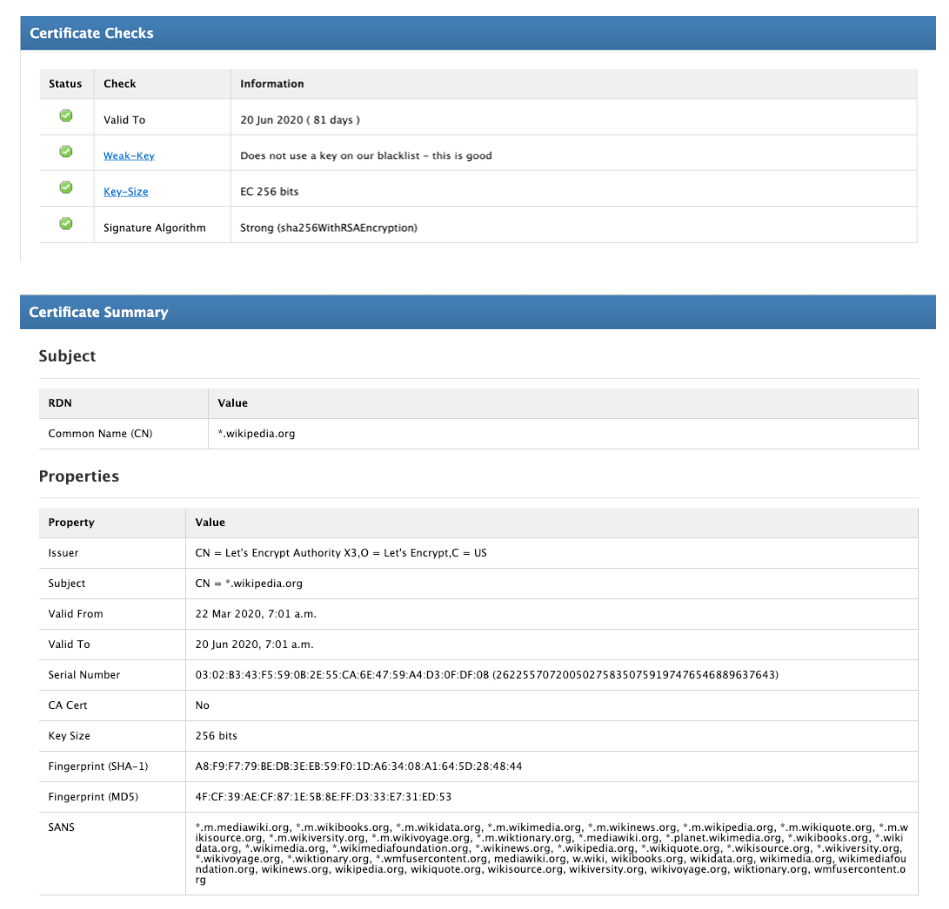Select the '256 bits' key size value
The width and height of the screenshot is (949, 909).
(x=216, y=736)
